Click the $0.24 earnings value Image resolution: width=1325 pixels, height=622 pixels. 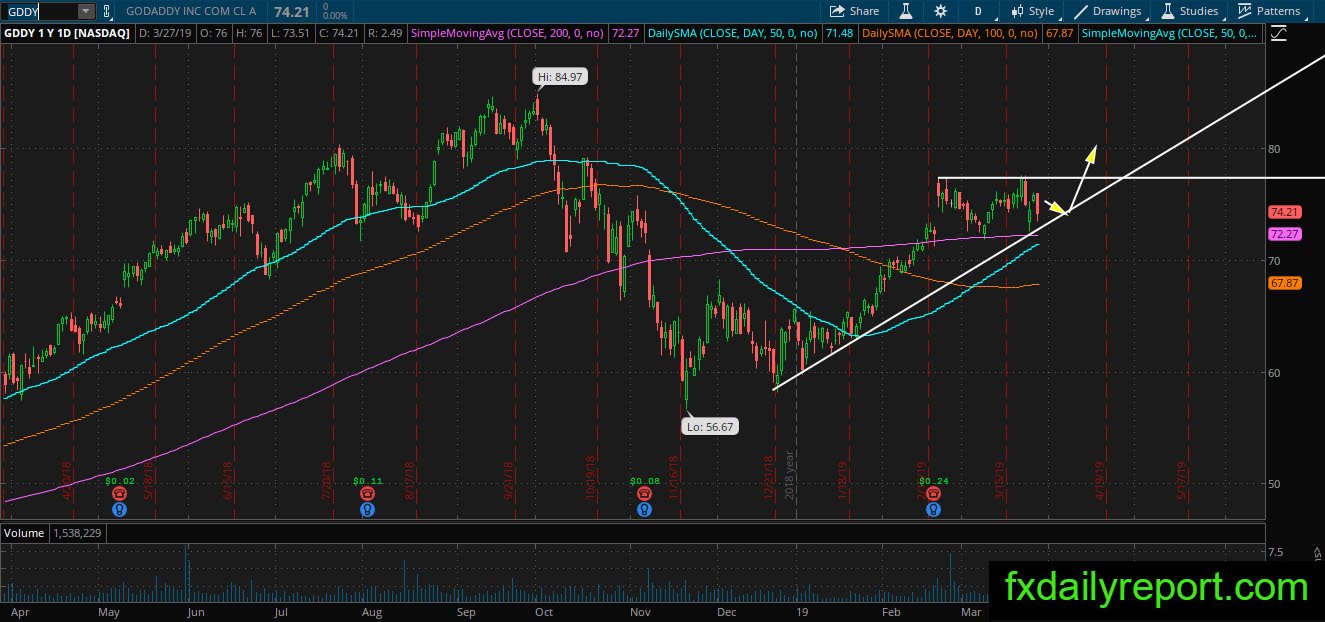(x=933, y=480)
